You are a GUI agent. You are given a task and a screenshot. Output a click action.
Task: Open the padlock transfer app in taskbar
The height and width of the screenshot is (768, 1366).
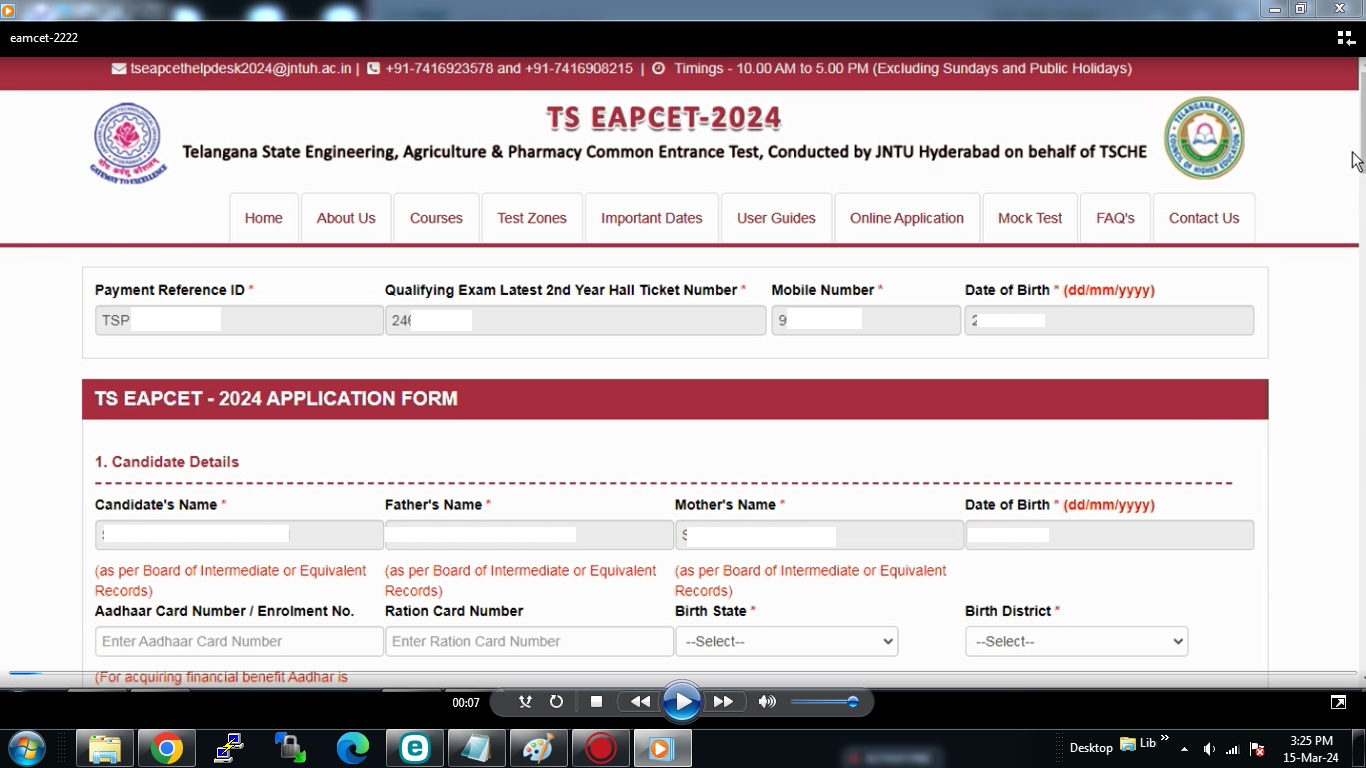(291, 748)
